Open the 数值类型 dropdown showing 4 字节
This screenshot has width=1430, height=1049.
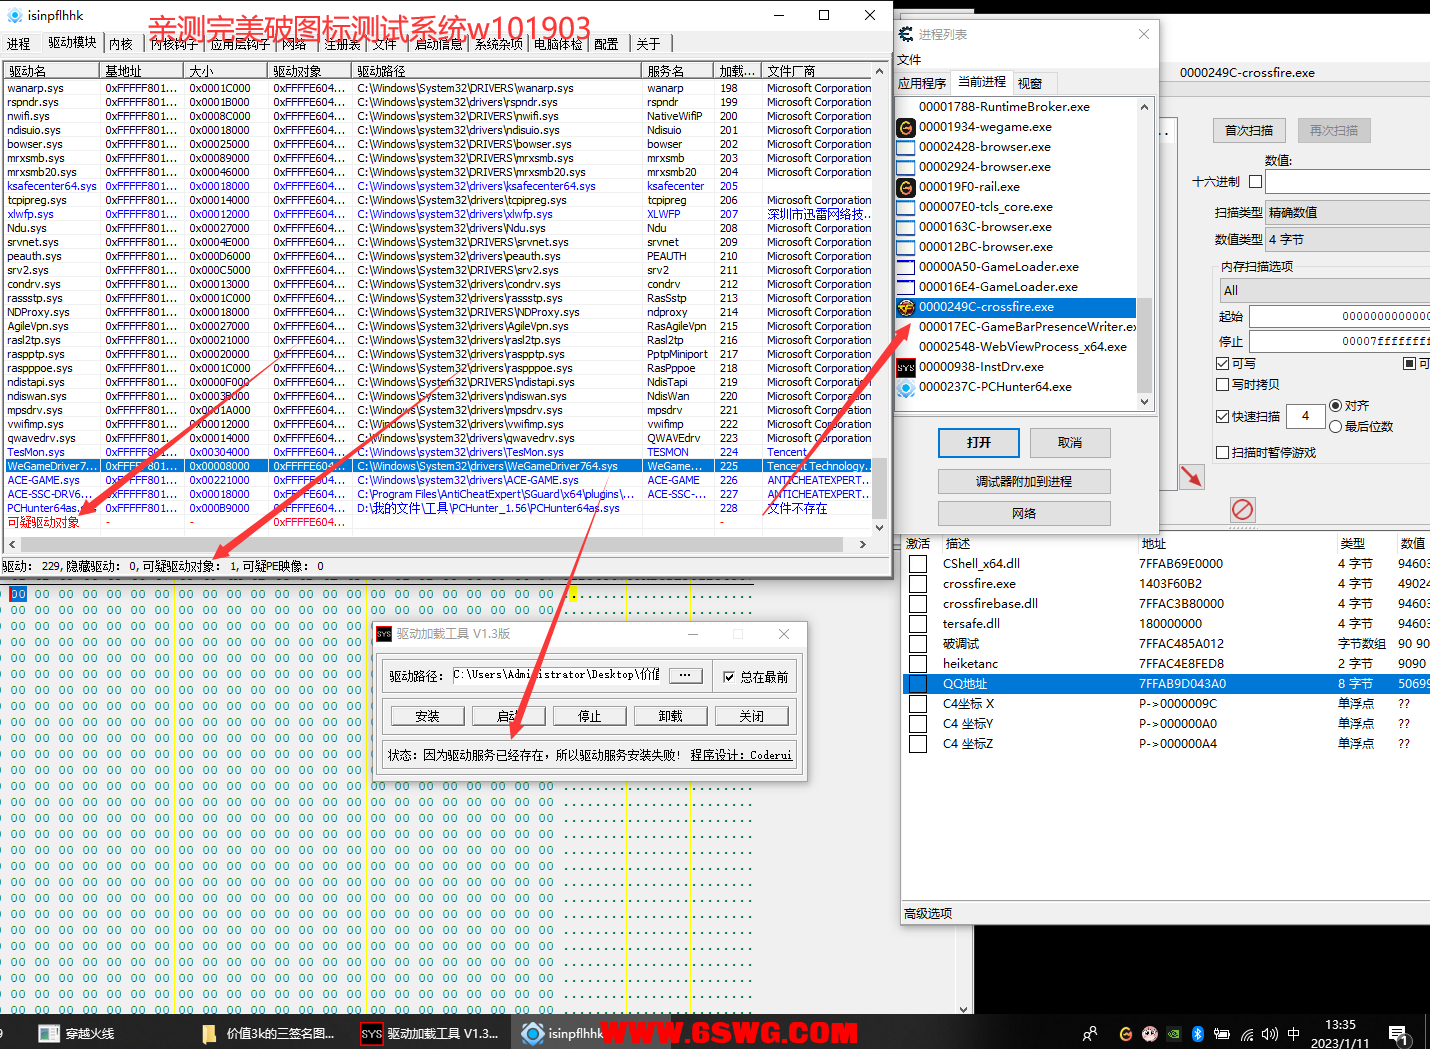tap(1347, 239)
